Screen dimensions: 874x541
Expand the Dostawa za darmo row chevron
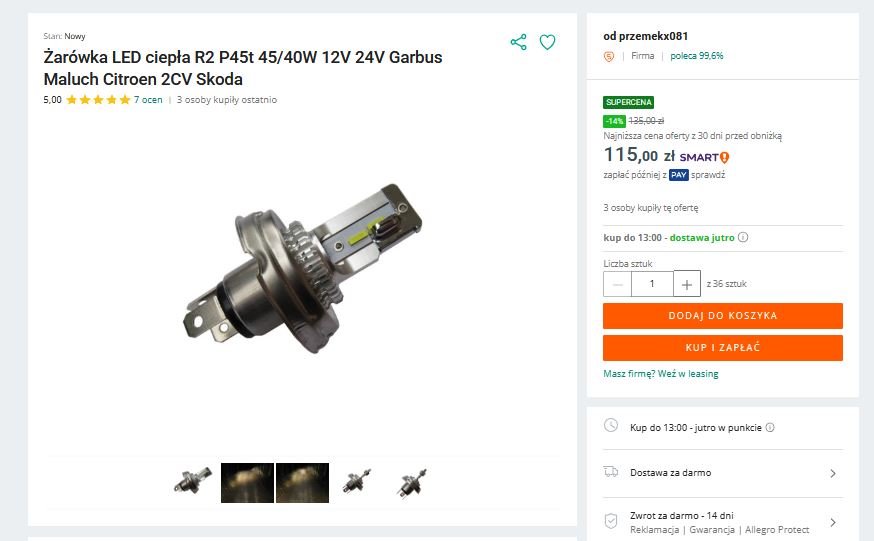(x=833, y=474)
